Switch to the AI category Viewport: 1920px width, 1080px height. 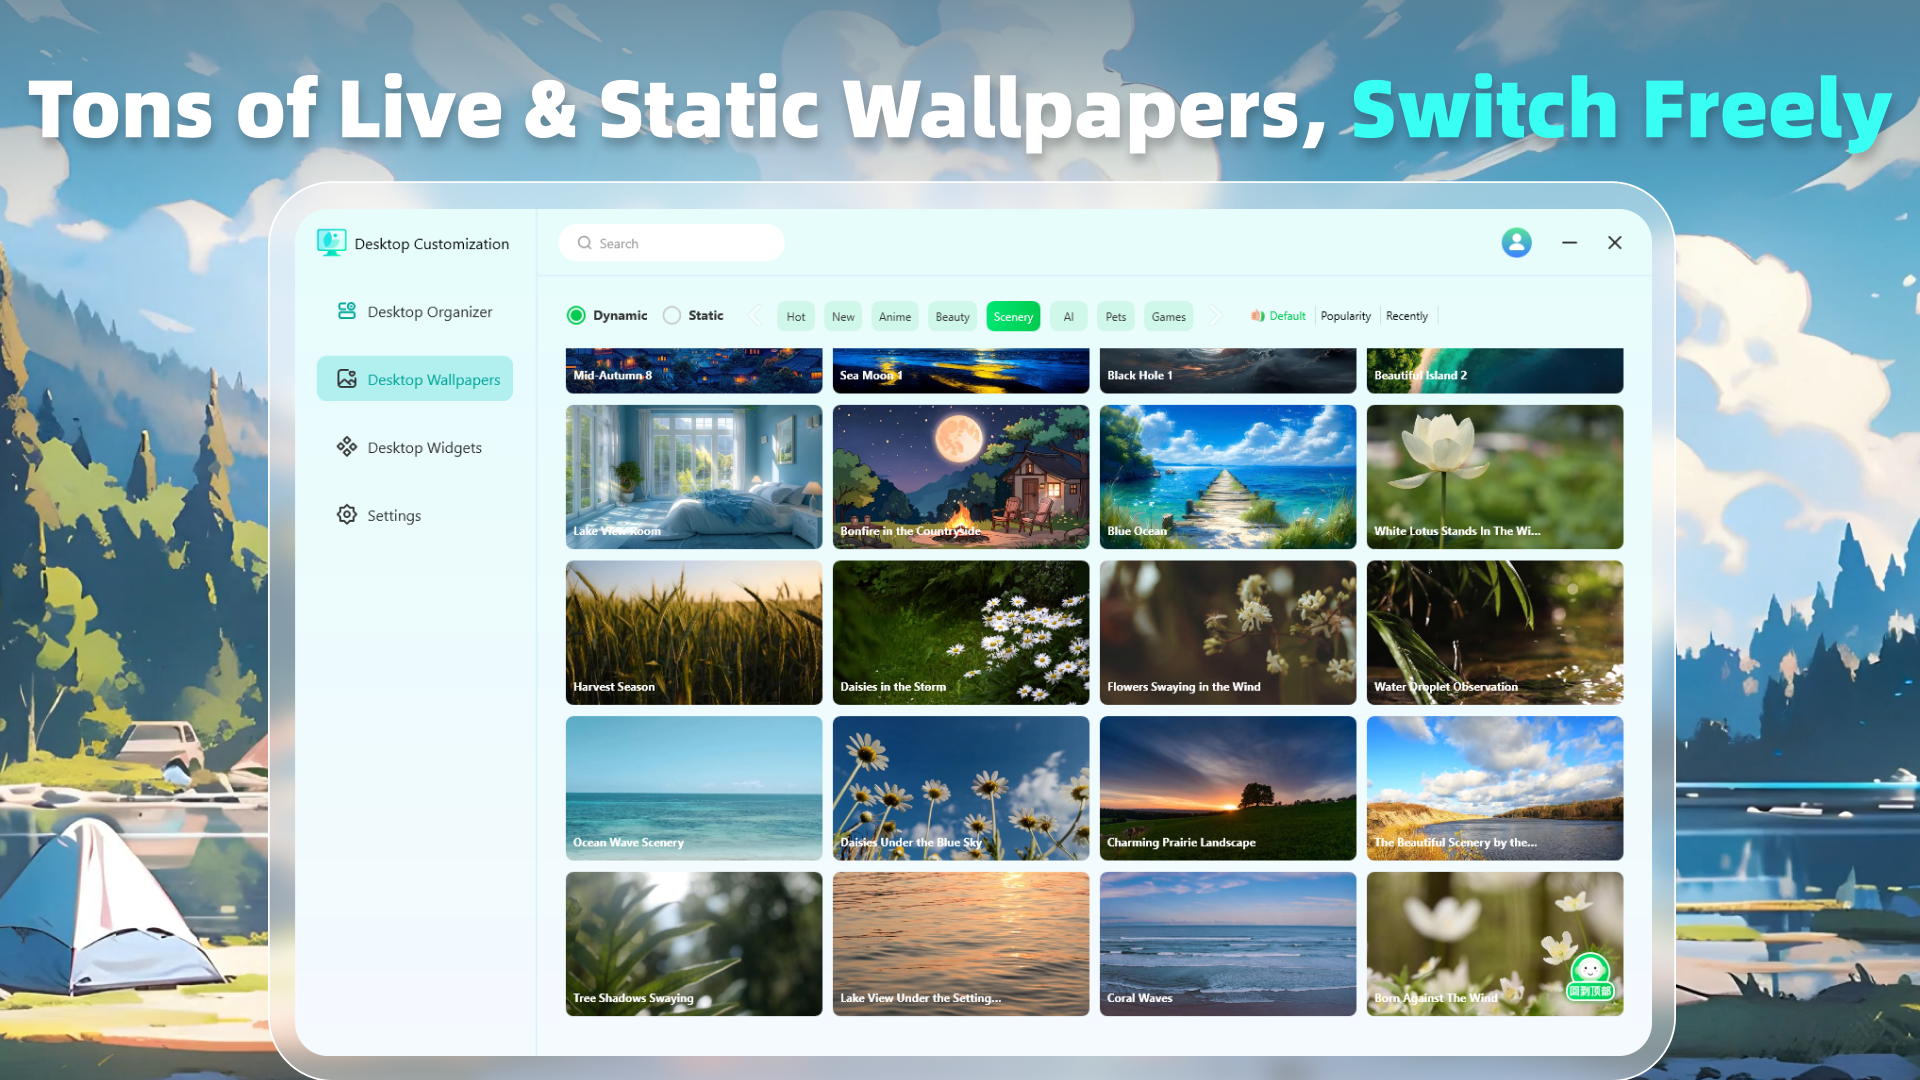(x=1068, y=317)
